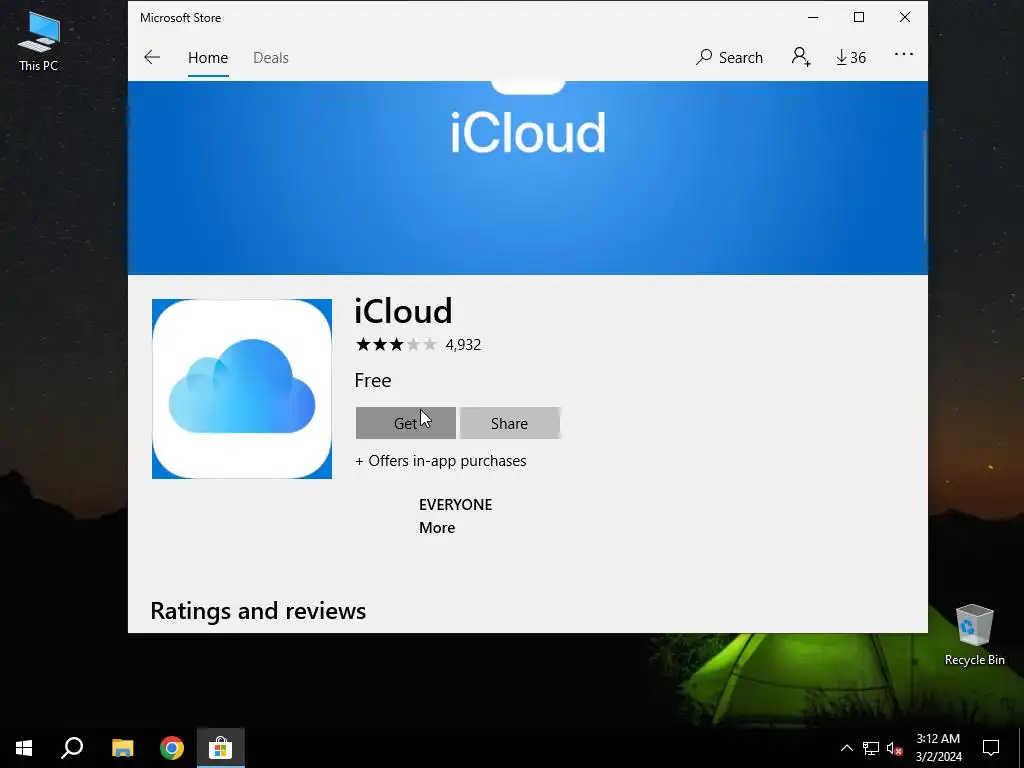Share the iCloud app listing
The height and width of the screenshot is (768, 1024).
(509, 423)
